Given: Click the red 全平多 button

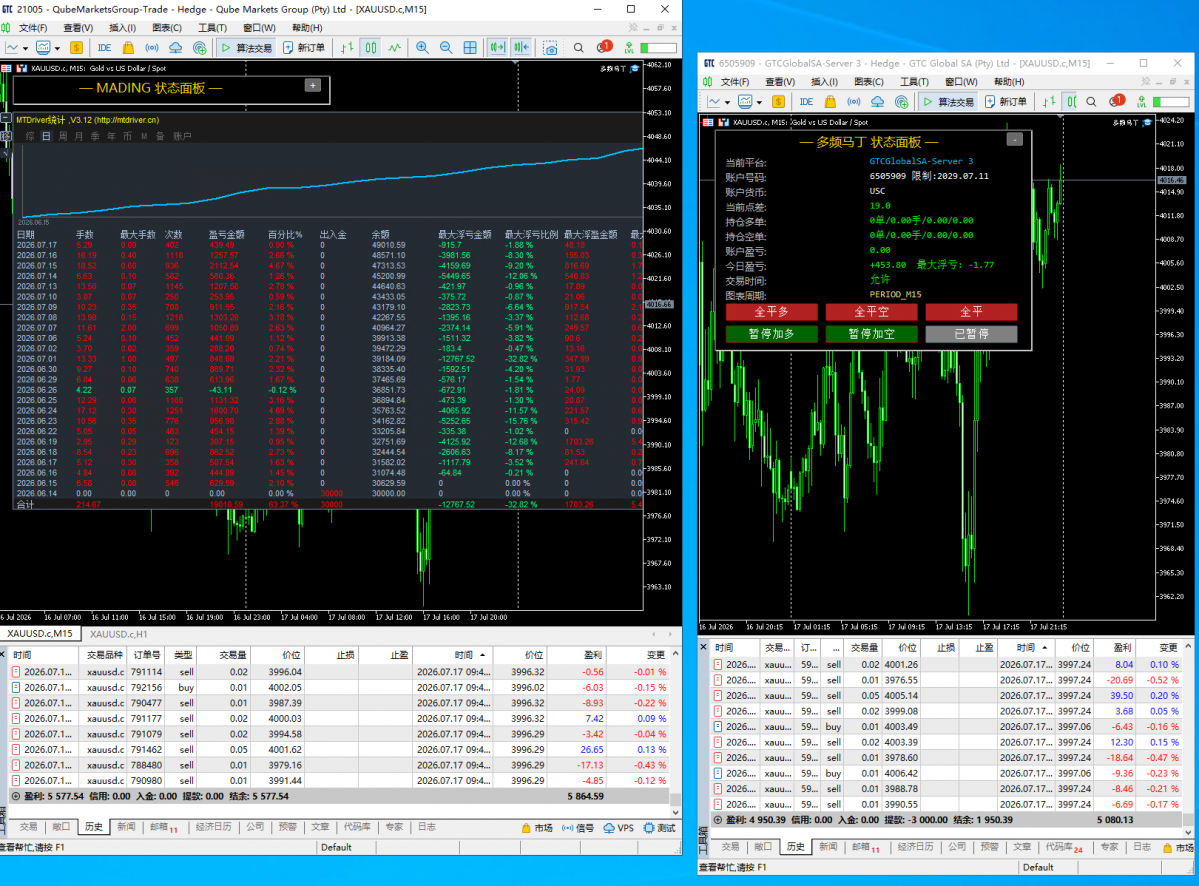Looking at the screenshot, I should click(x=772, y=312).
